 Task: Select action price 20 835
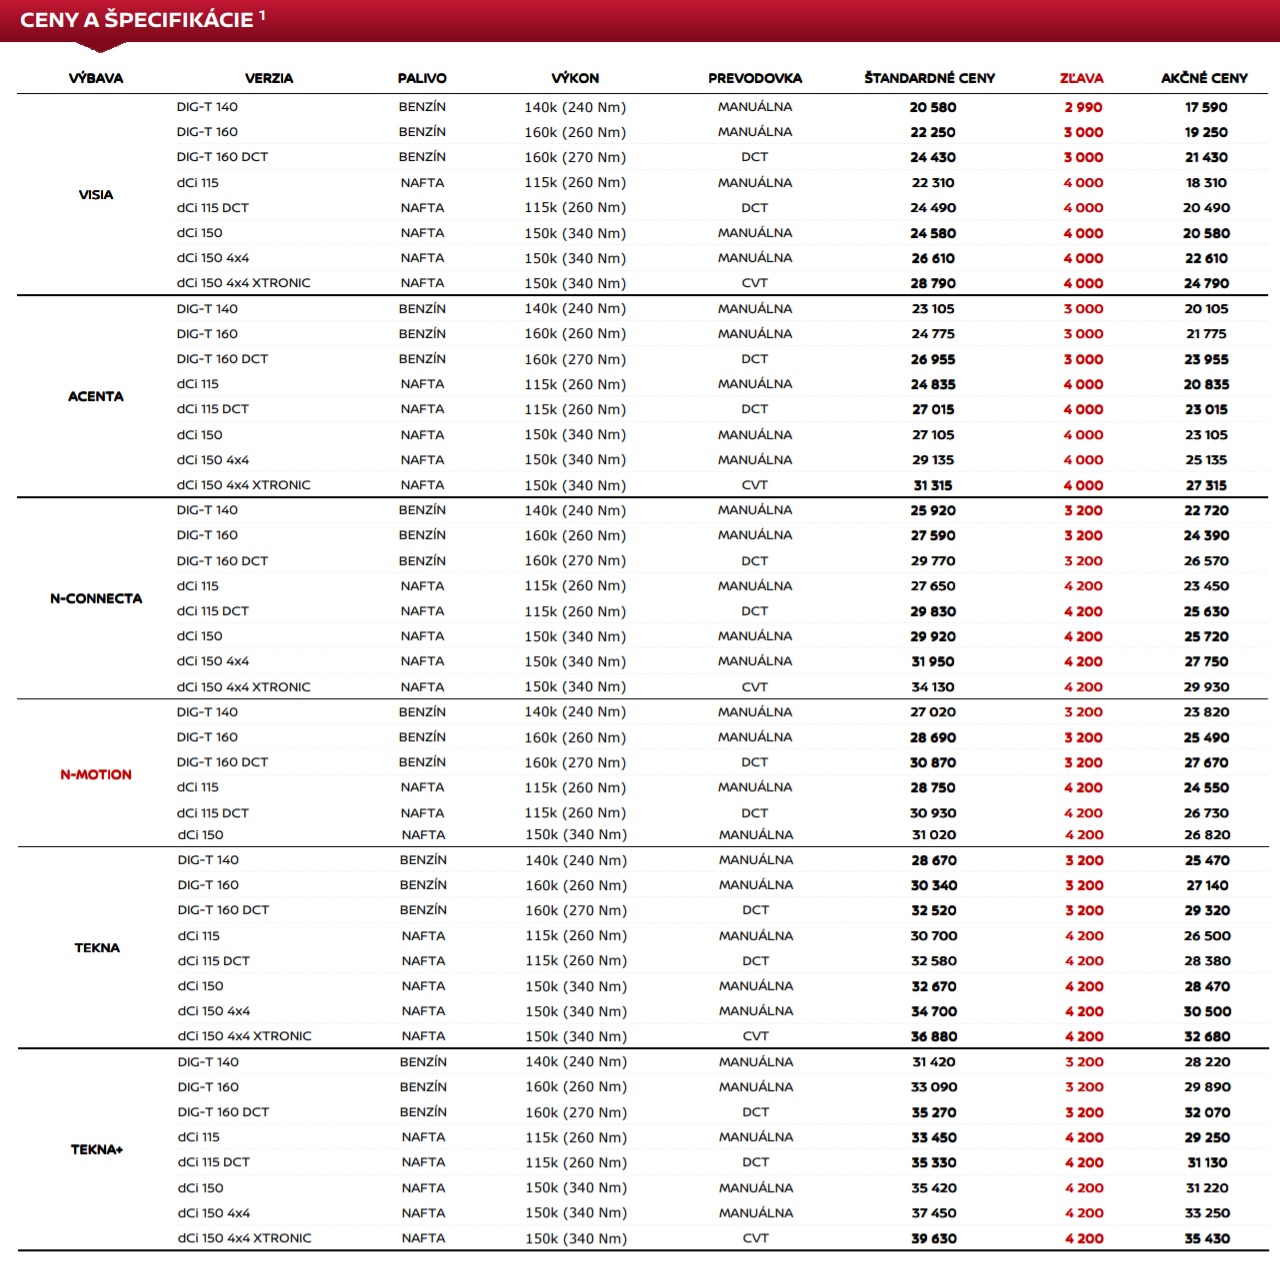[x=1206, y=385]
